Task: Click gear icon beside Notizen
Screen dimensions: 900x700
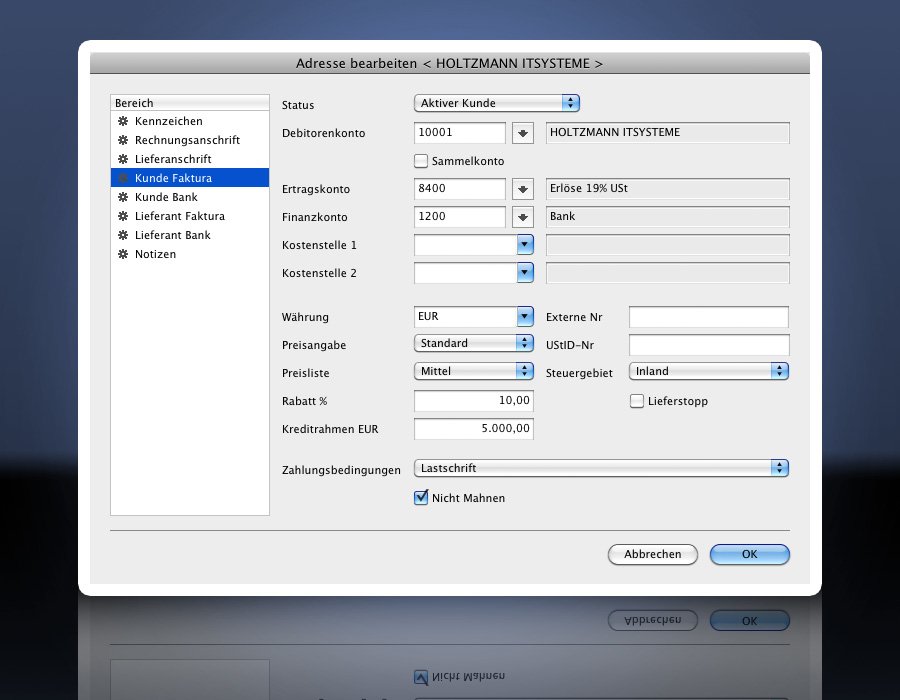Action: (123, 254)
